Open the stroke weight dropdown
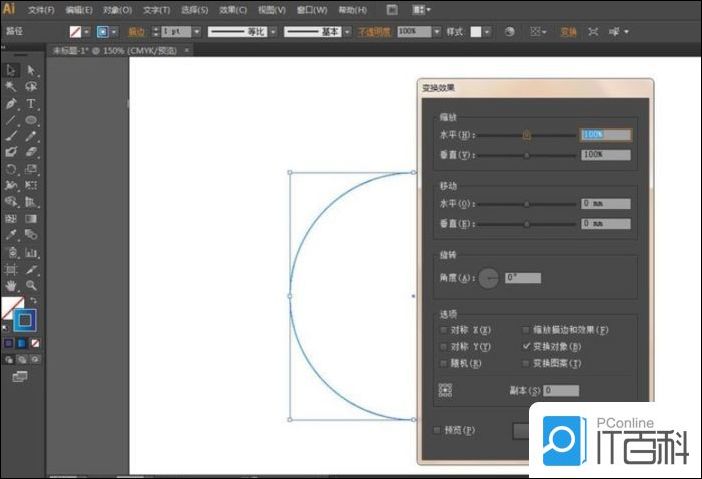This screenshot has height=479, width=702. (197, 32)
